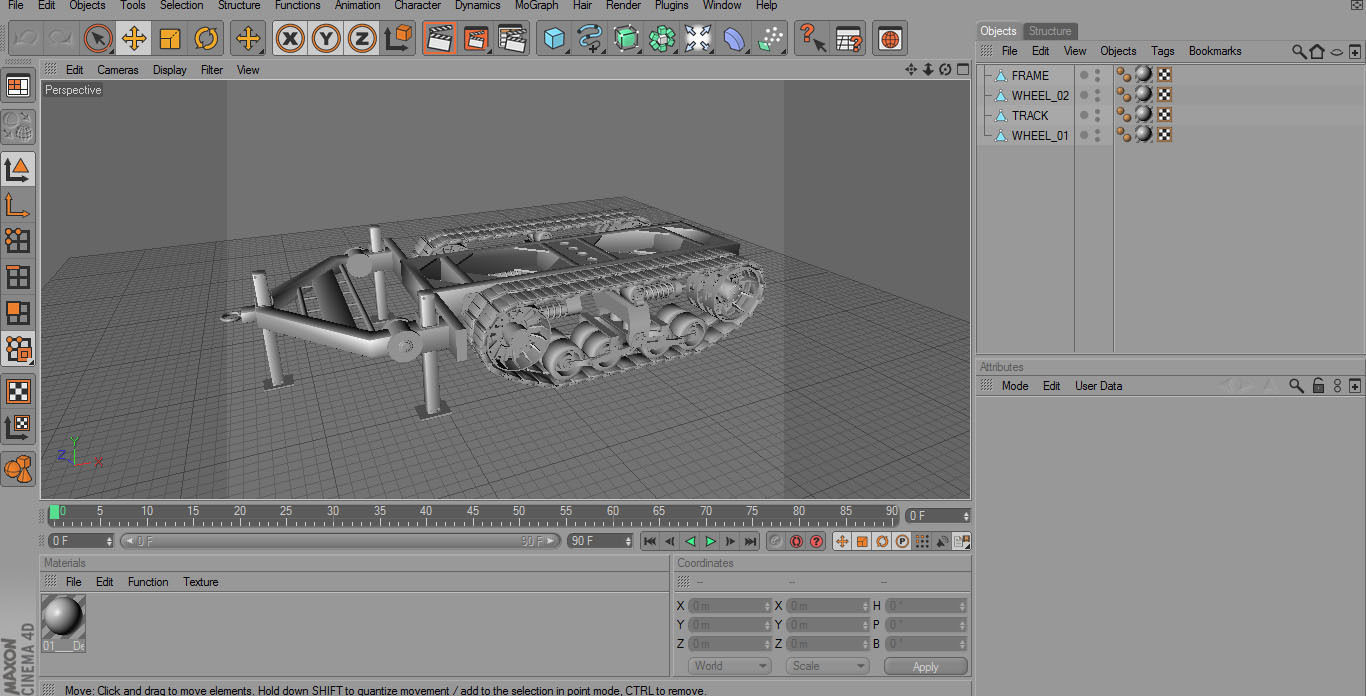Add a Cube primitive object
The width and height of the screenshot is (1366, 696).
554,39
